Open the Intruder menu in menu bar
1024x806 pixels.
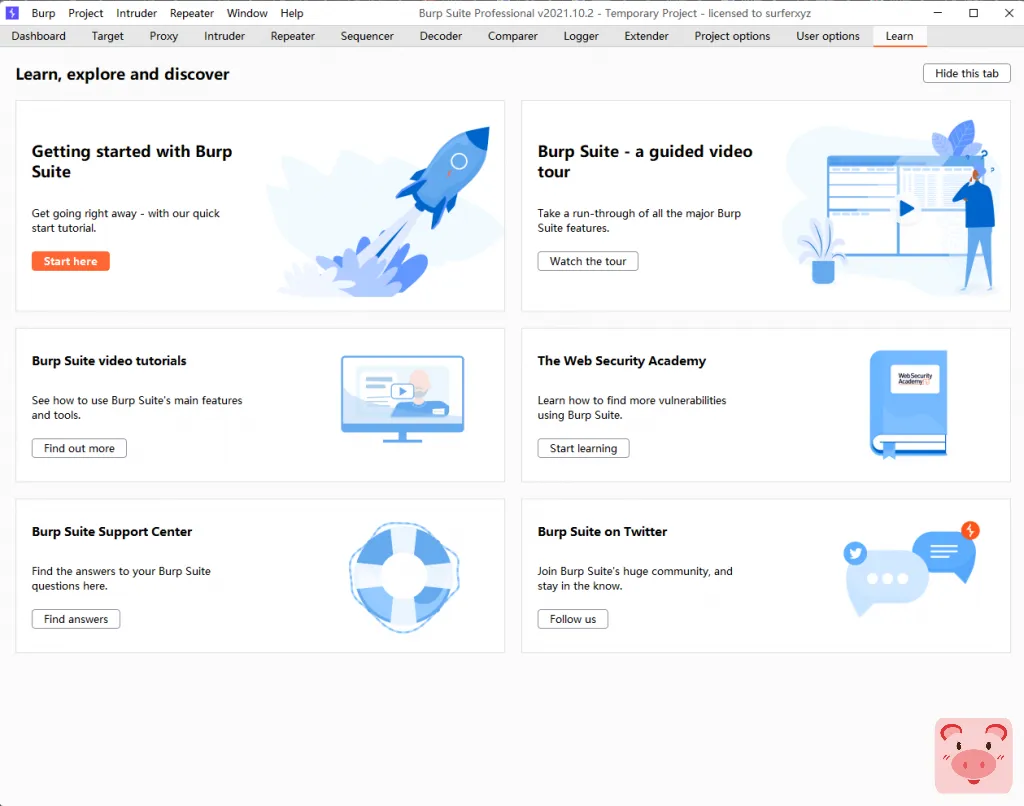pos(136,13)
